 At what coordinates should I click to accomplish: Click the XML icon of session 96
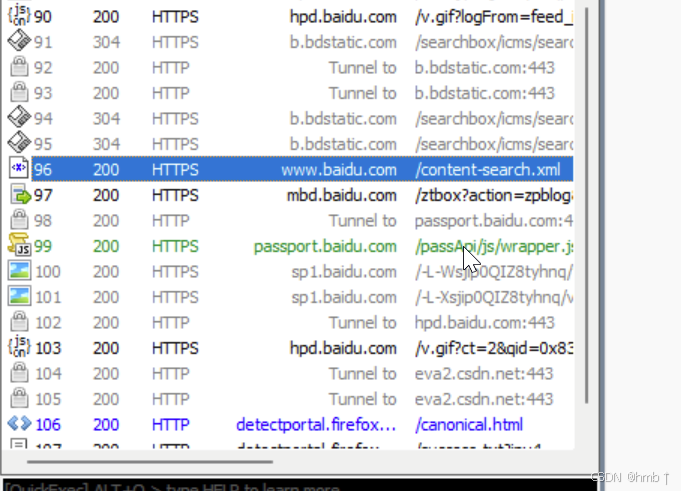point(19,169)
